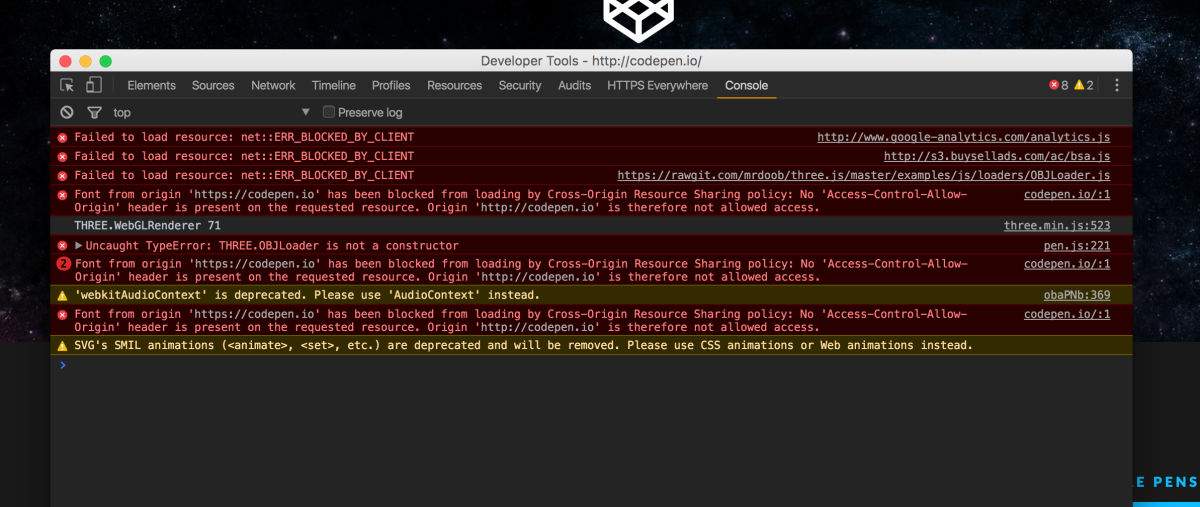Switch to the Sources tab
This screenshot has height=507, width=1200.
click(213, 86)
